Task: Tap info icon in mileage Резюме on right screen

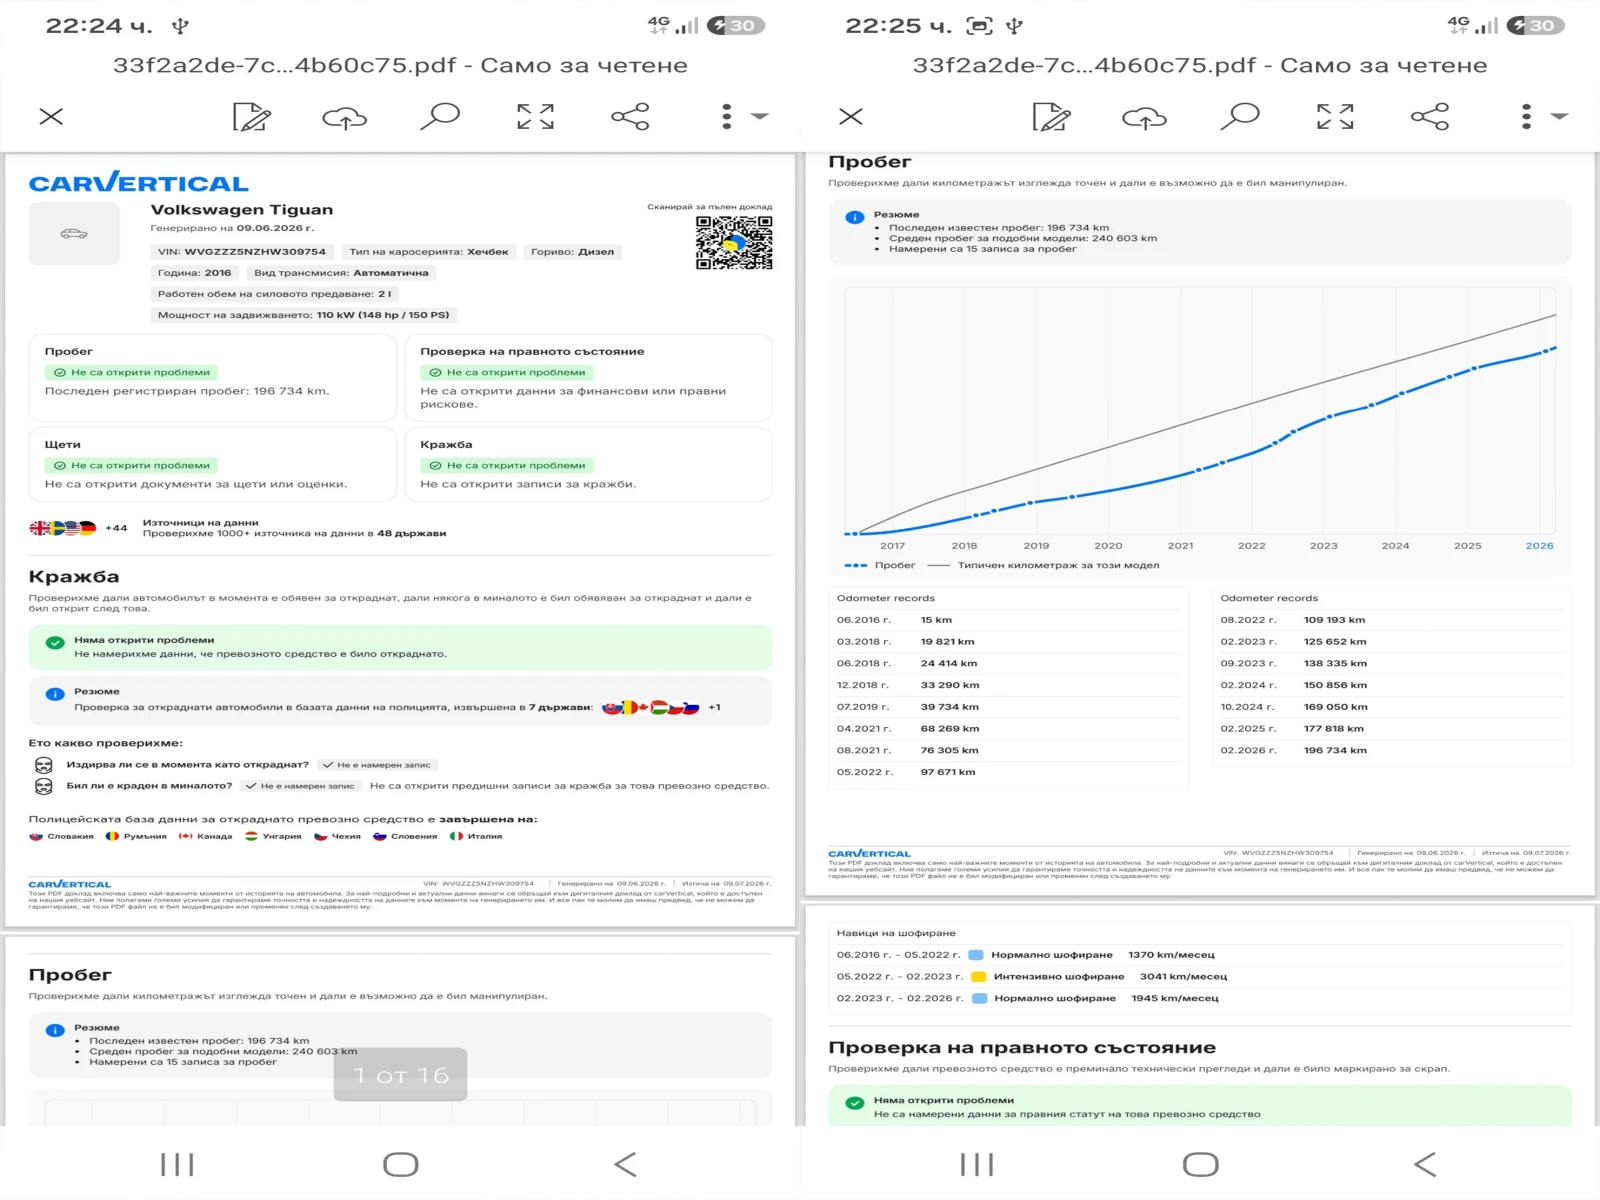Action: 855,217
